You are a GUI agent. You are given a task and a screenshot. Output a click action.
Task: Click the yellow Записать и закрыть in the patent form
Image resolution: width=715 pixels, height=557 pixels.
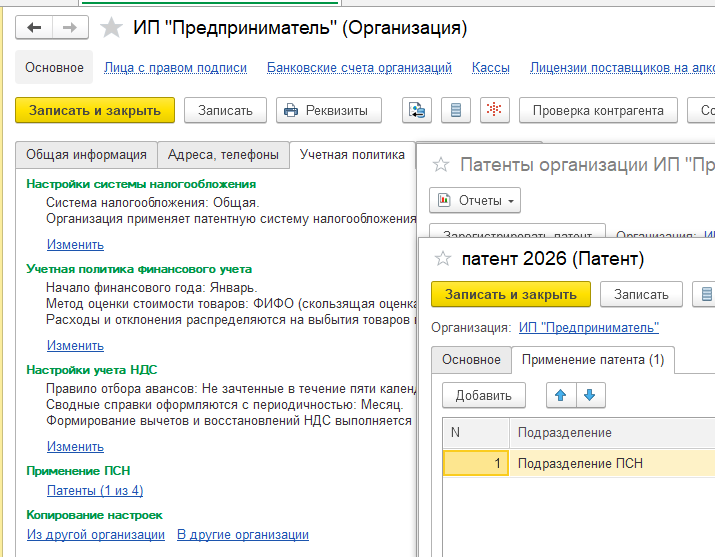tap(511, 294)
